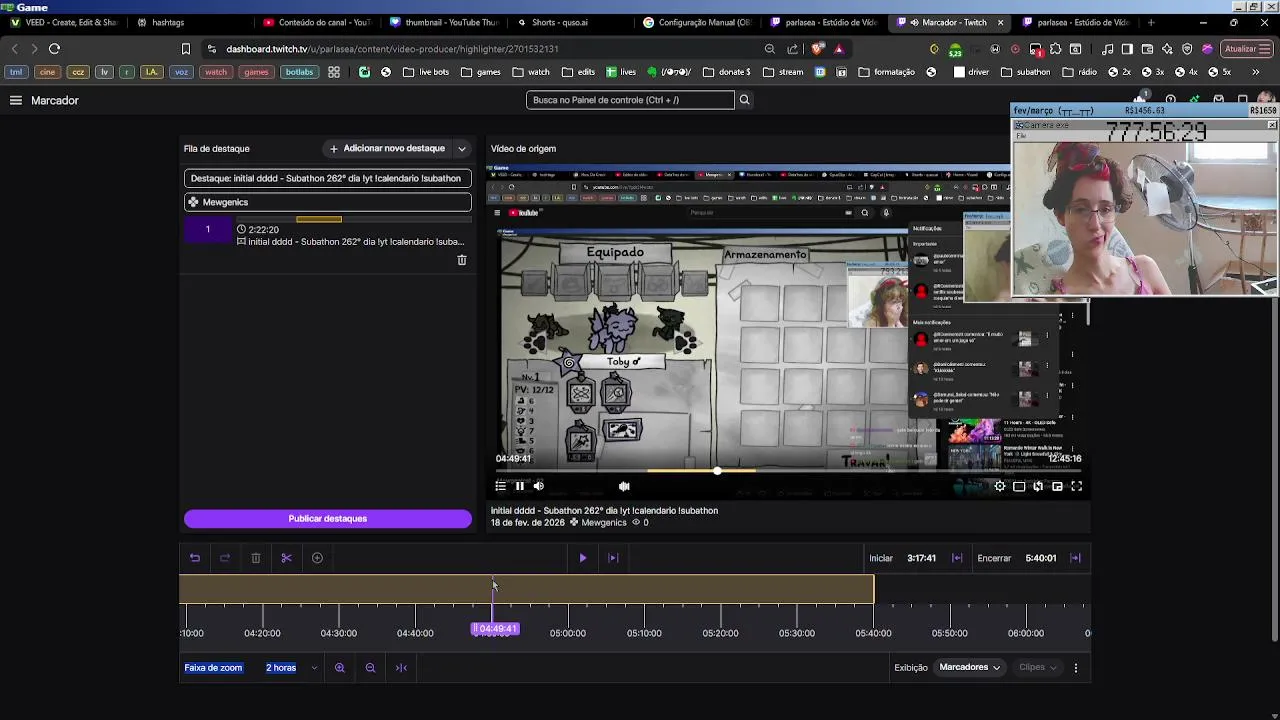Play the timeline preview

(x=583, y=558)
